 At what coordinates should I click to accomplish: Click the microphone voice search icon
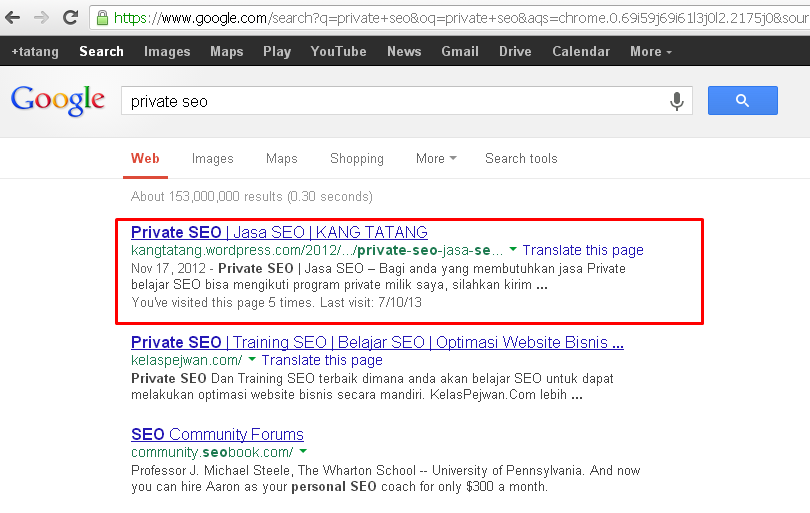(676, 101)
